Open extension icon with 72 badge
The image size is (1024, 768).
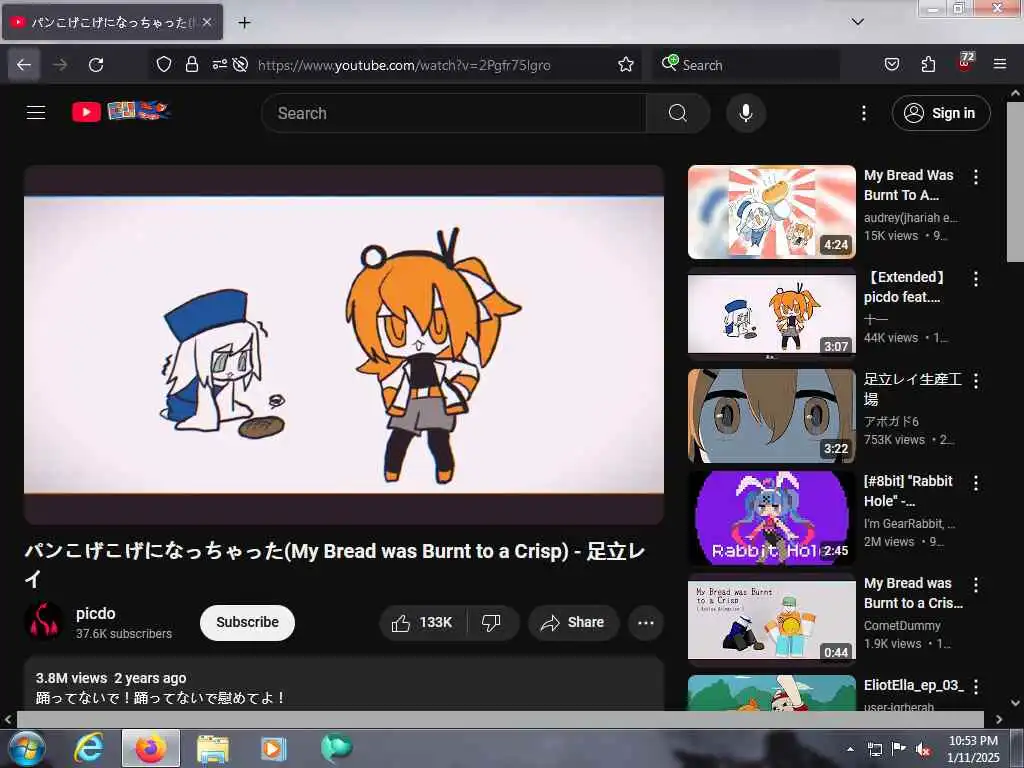(x=965, y=62)
